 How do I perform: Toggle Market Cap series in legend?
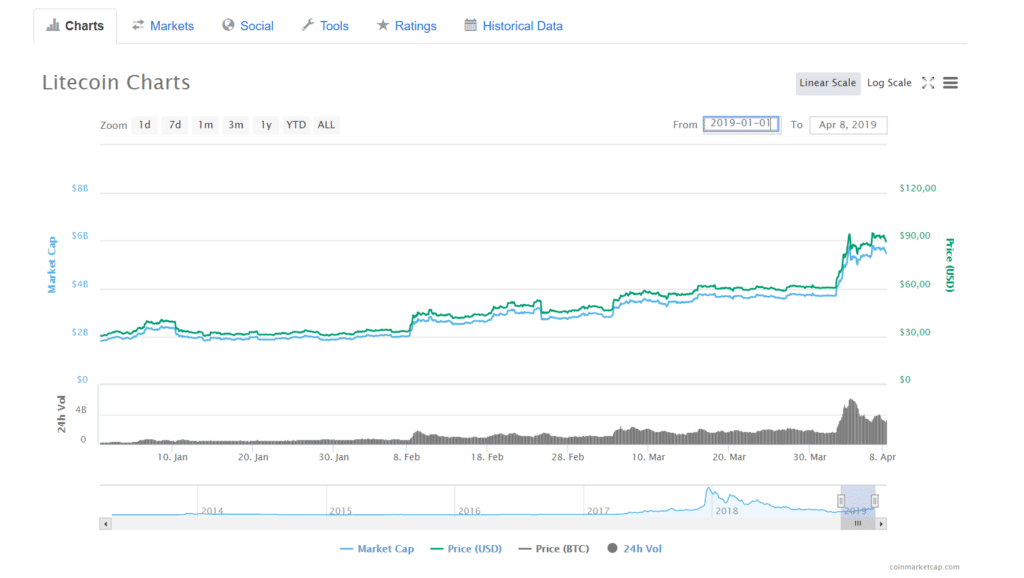coord(377,548)
